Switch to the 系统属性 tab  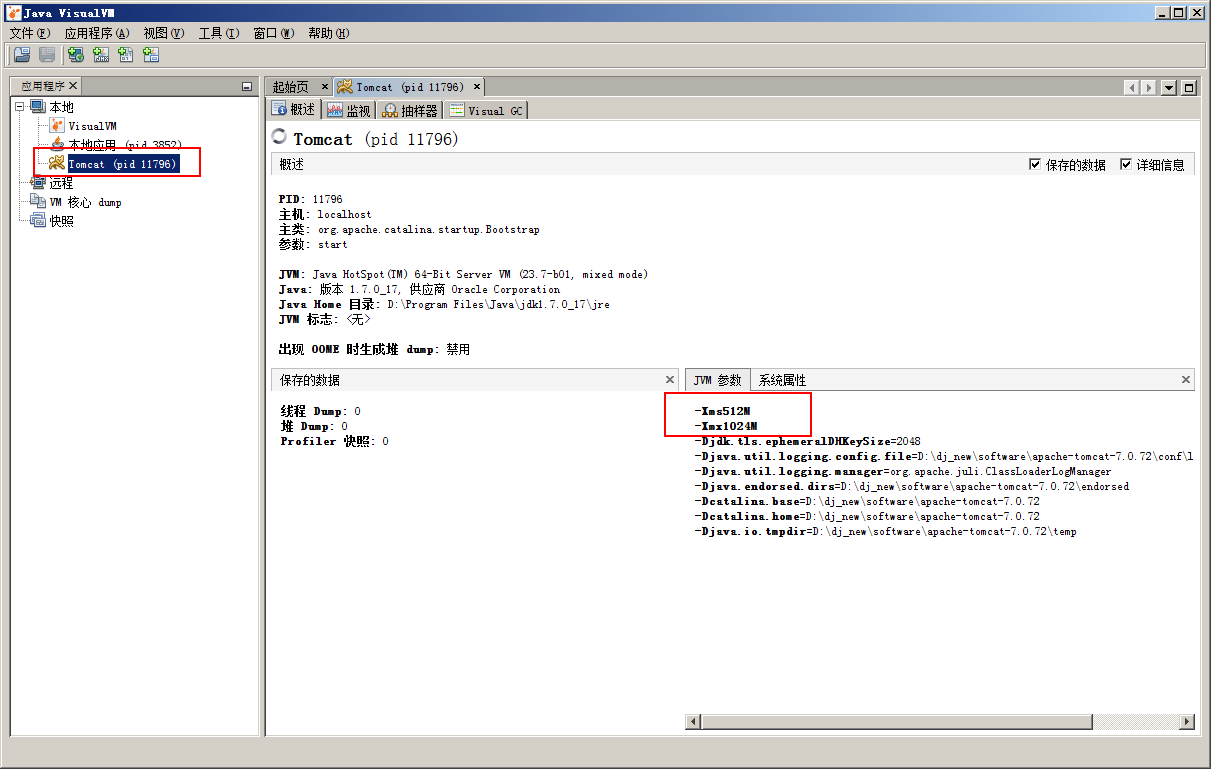[782, 379]
